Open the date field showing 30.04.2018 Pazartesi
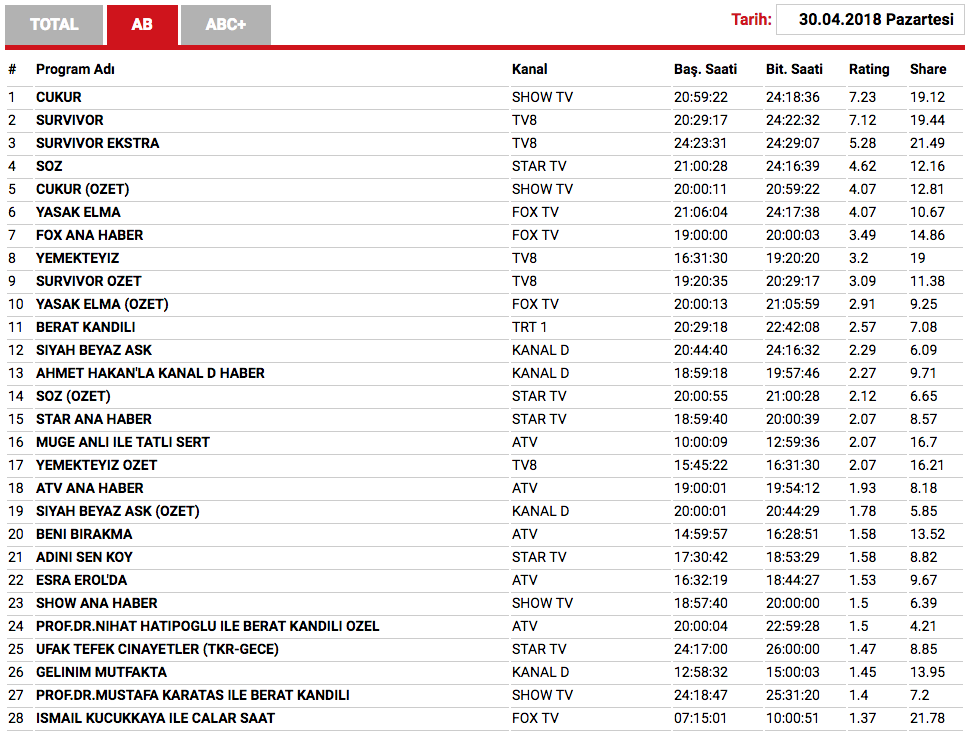973x733 pixels. pos(870,20)
